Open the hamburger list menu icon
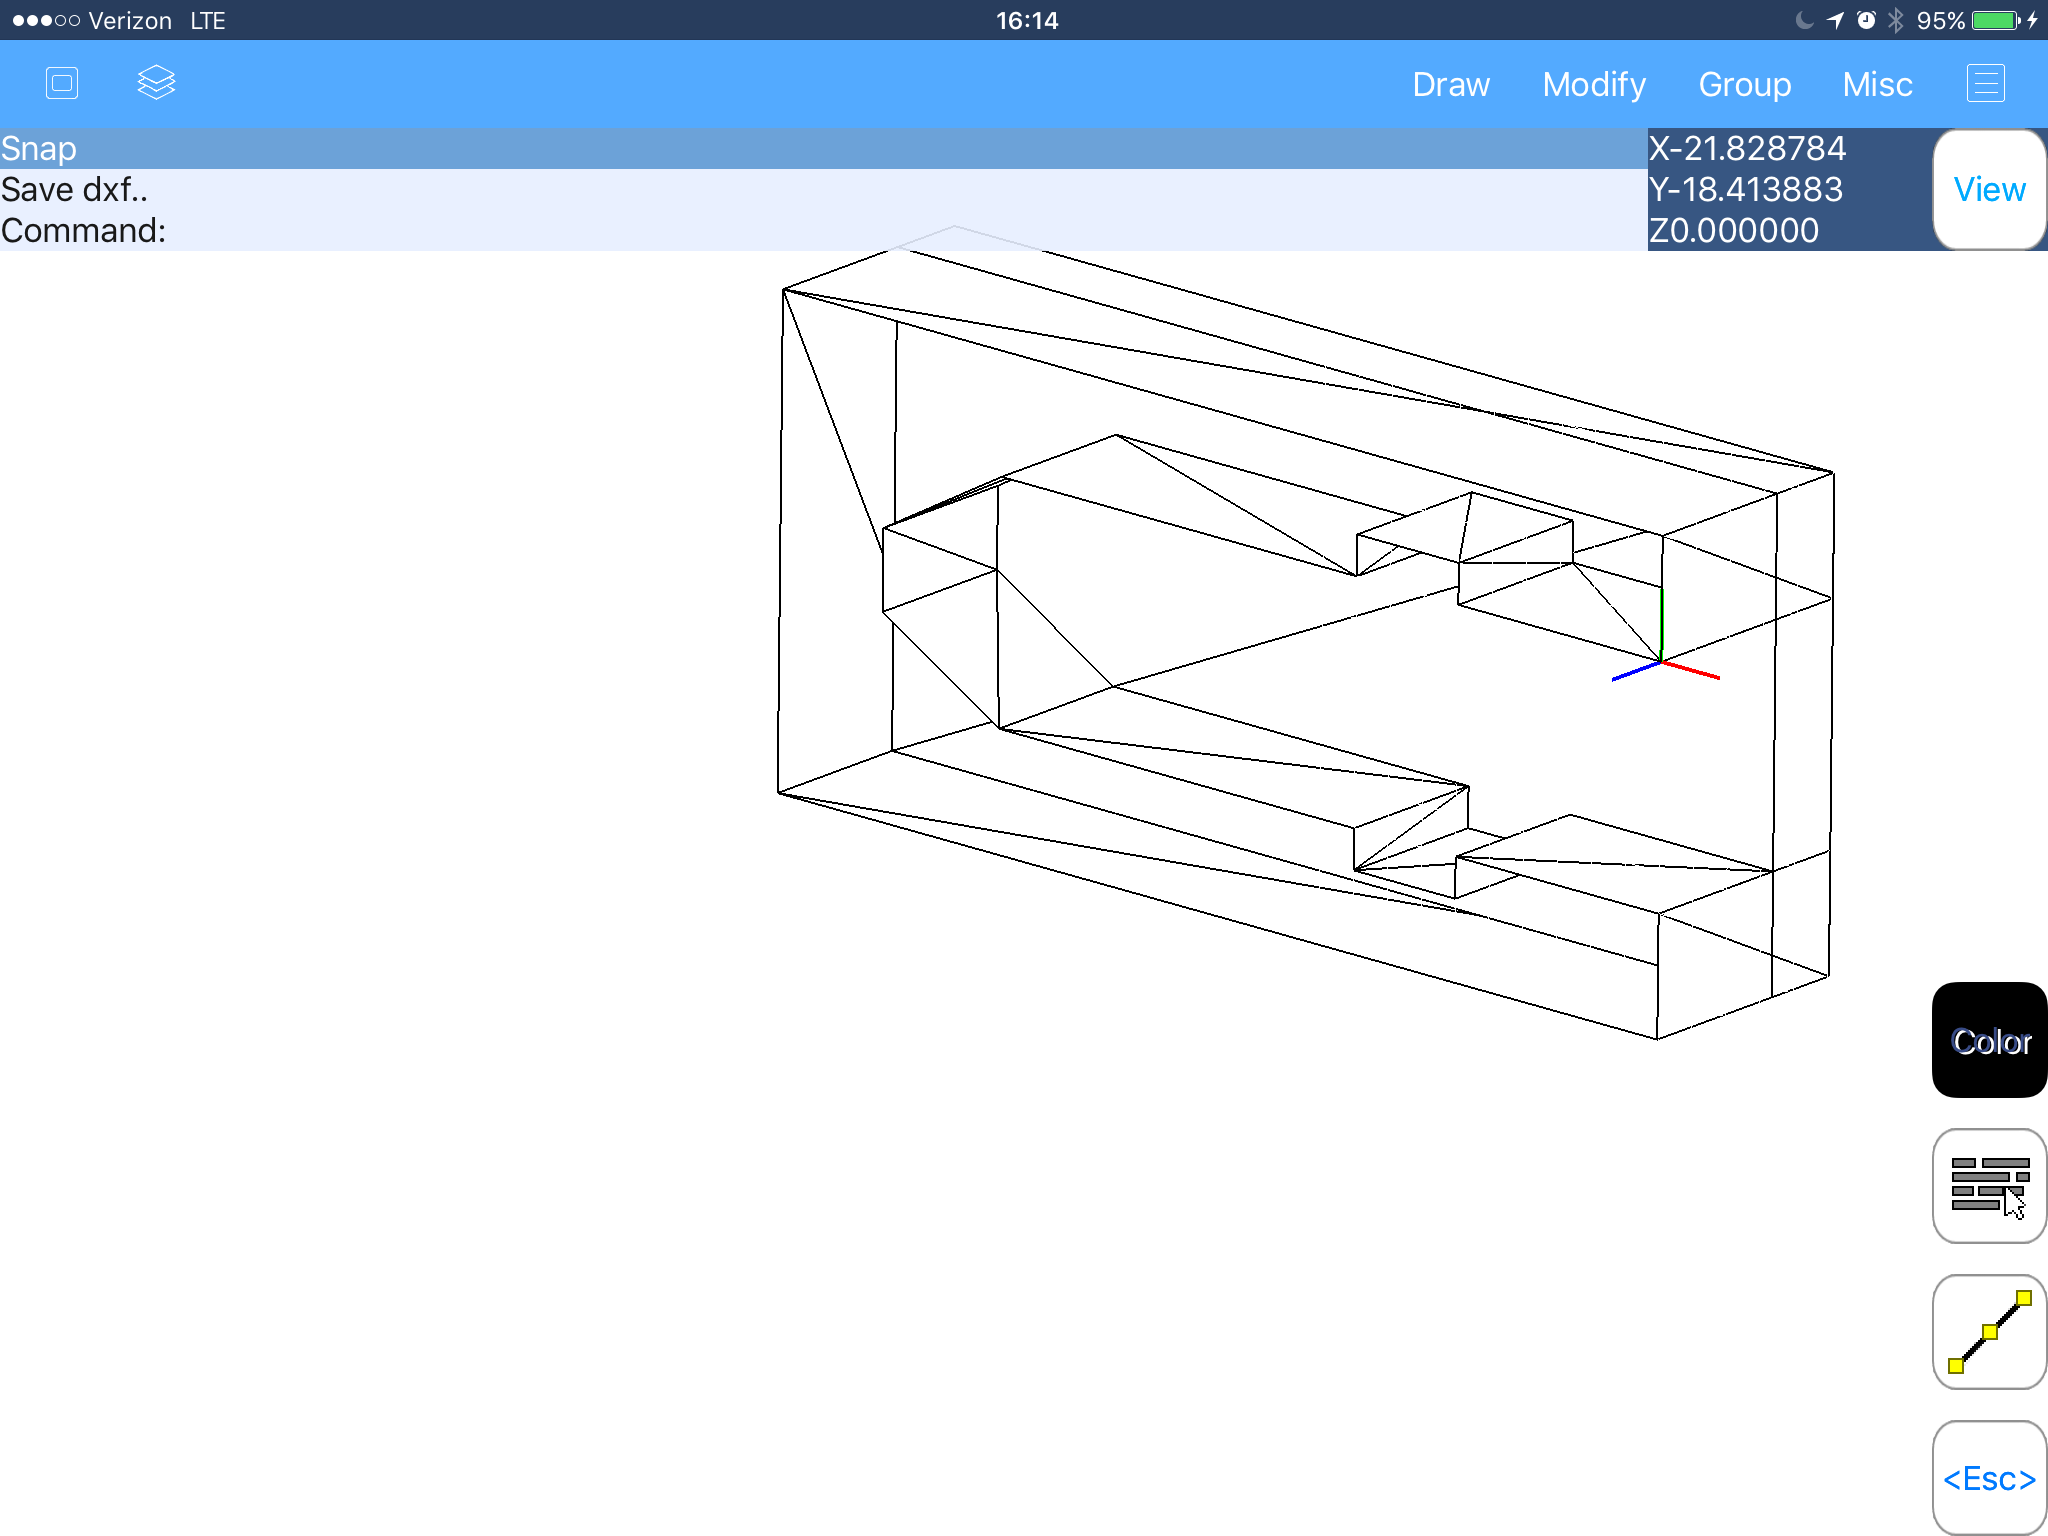 1986,83
